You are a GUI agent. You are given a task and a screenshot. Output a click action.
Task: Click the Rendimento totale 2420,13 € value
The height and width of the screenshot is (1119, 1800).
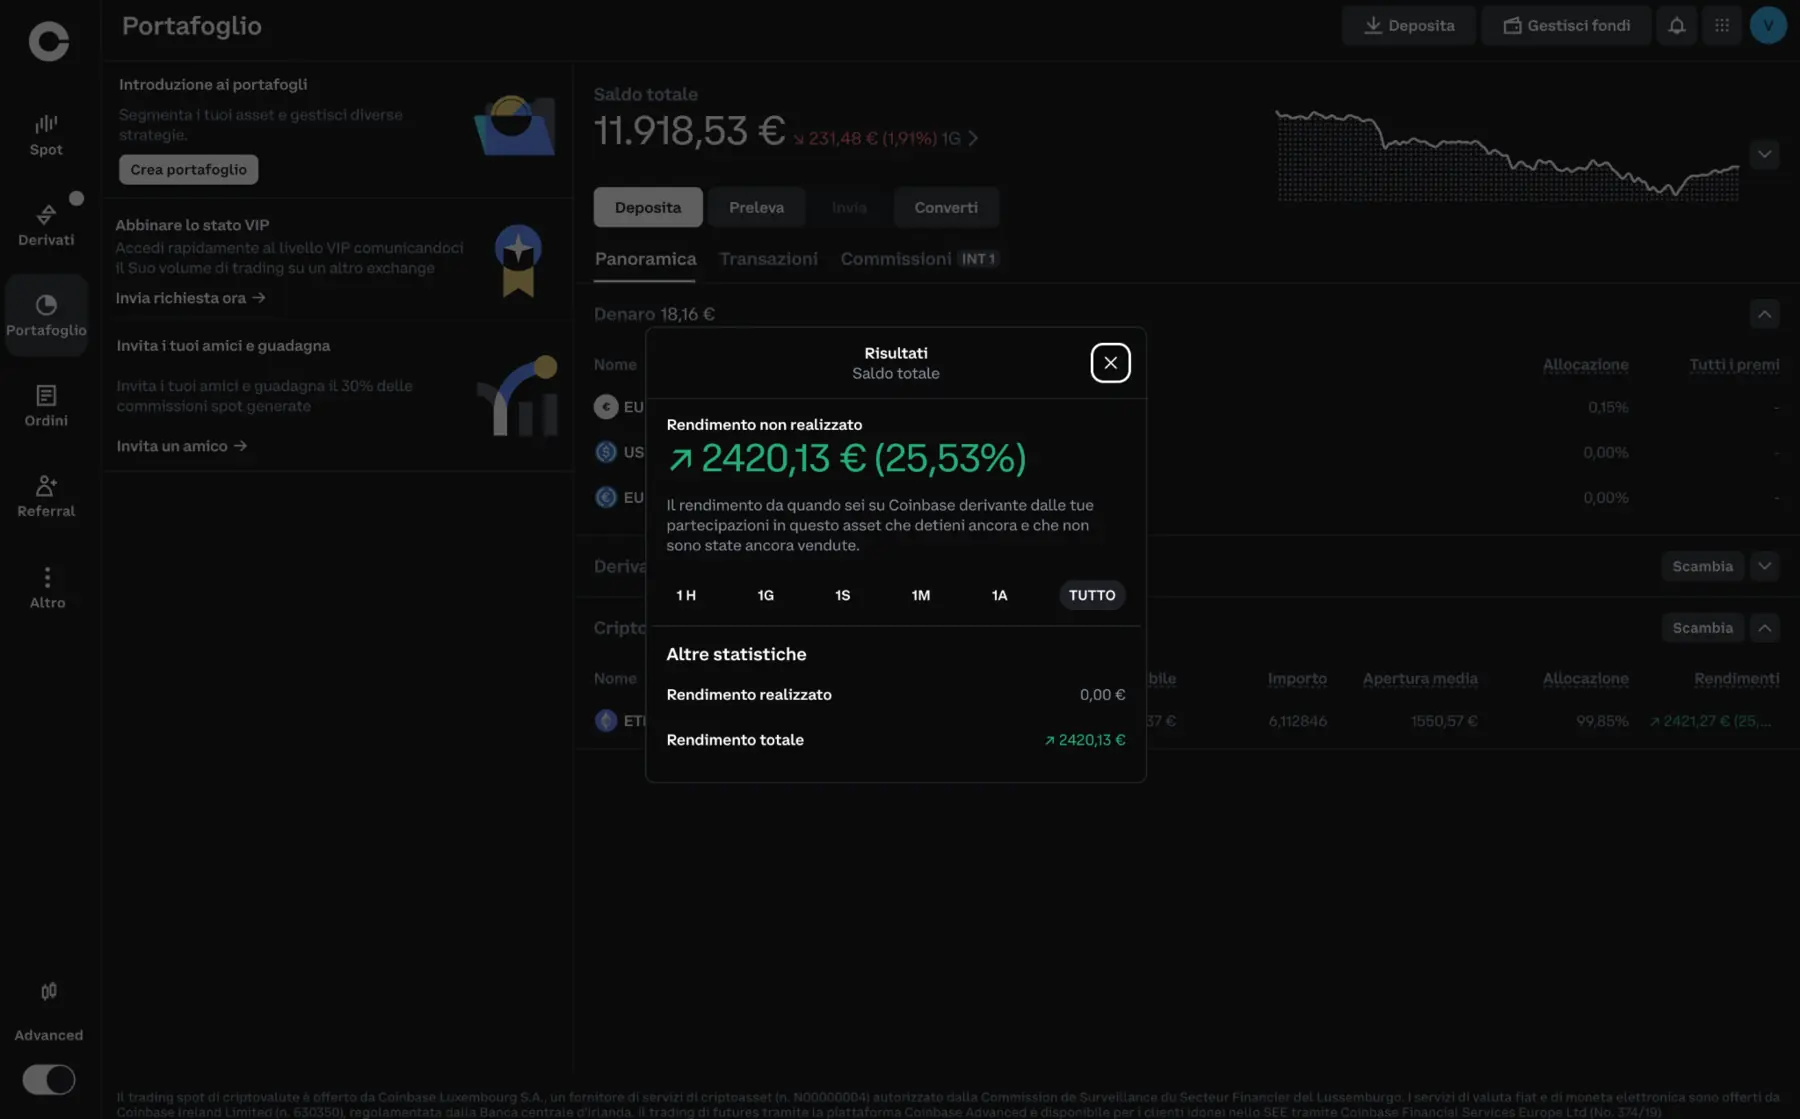1085,740
